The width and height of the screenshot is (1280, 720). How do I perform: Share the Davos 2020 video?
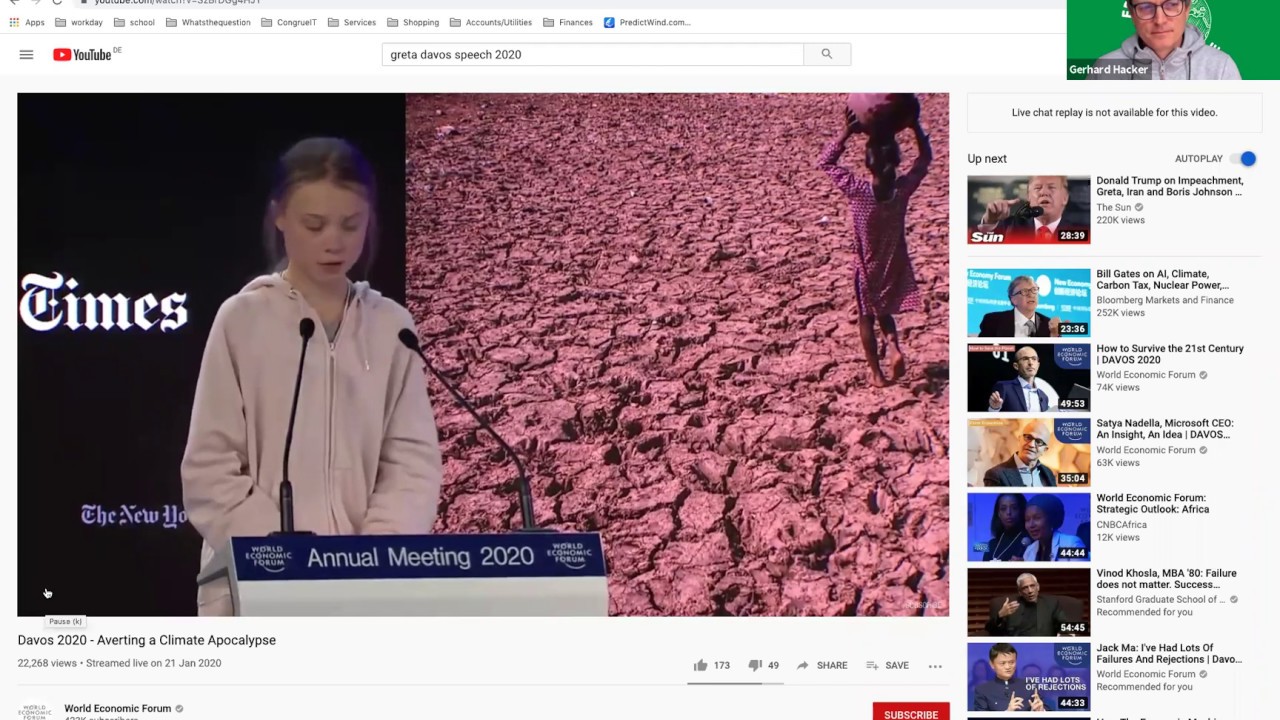click(821, 665)
